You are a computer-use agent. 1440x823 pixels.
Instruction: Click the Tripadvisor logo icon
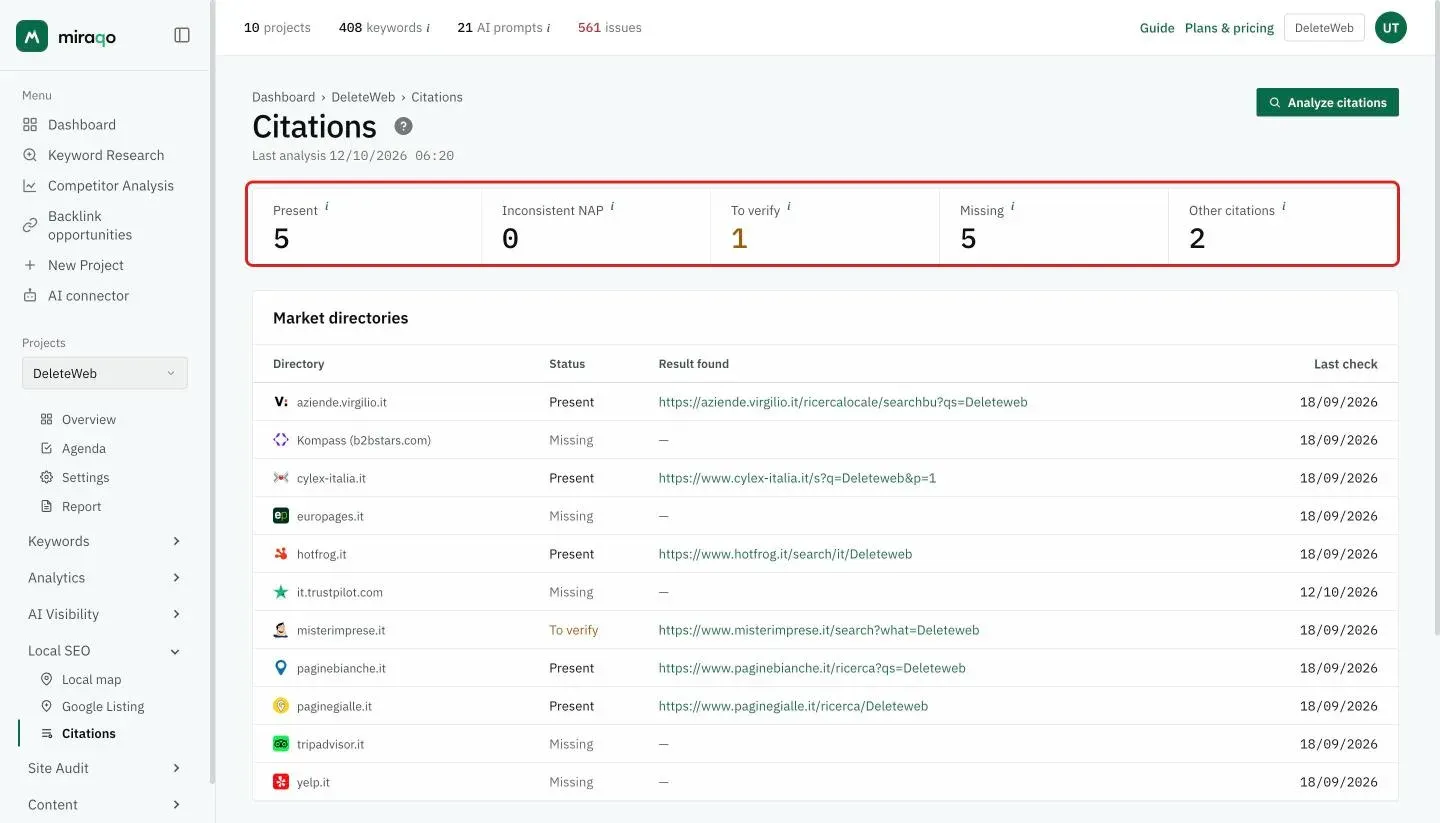pyautogui.click(x=281, y=744)
